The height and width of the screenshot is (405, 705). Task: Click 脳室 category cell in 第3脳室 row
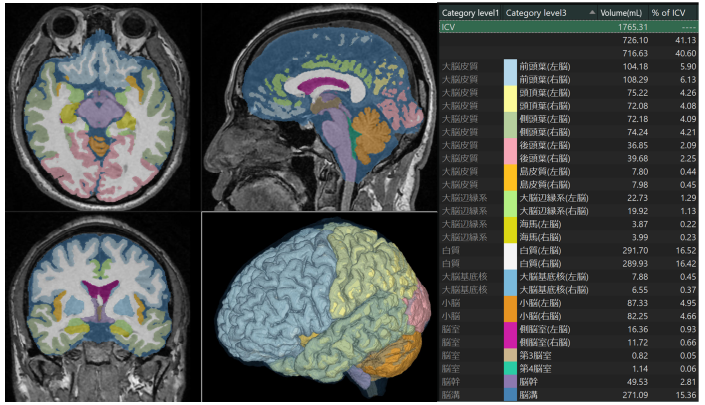click(x=451, y=356)
